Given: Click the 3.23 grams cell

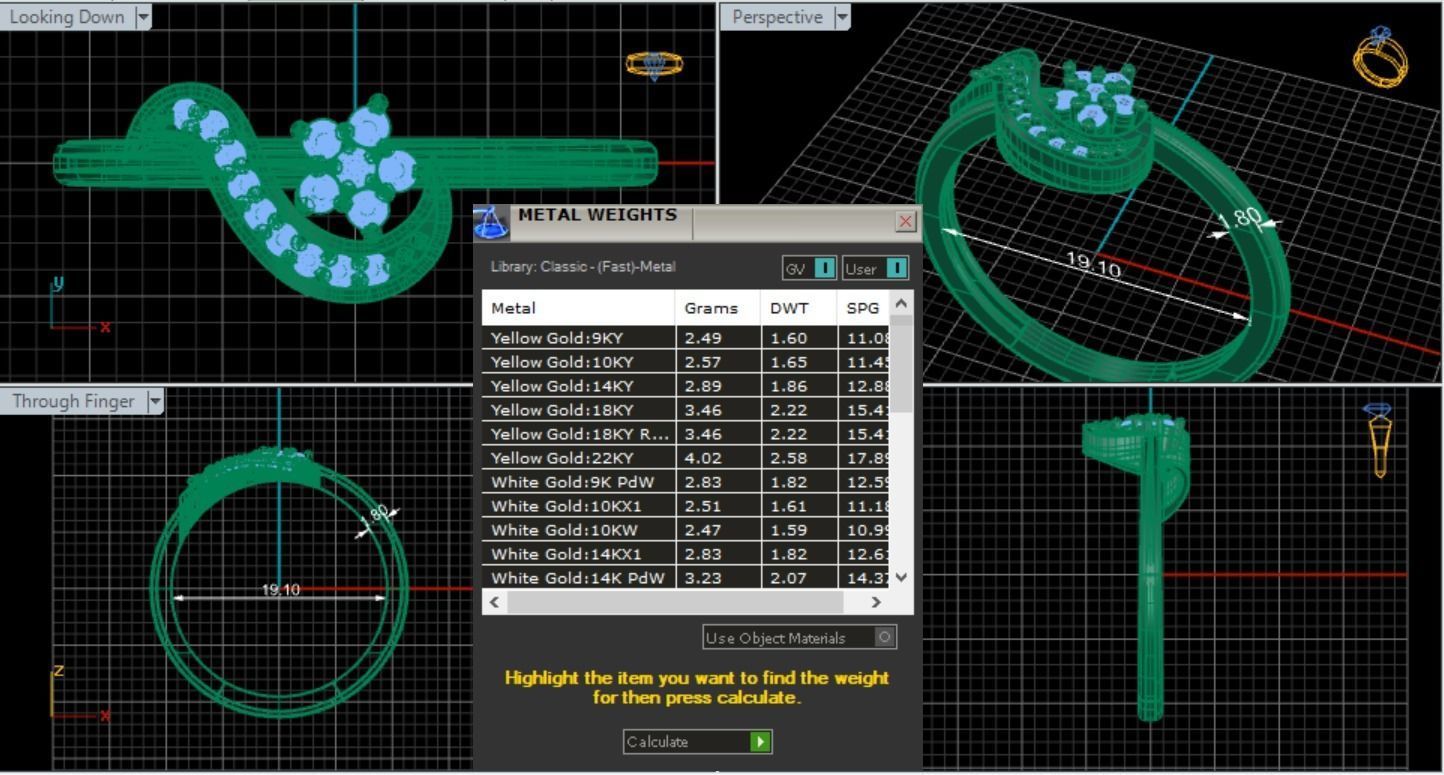Looking at the screenshot, I should pyautogui.click(x=718, y=578).
